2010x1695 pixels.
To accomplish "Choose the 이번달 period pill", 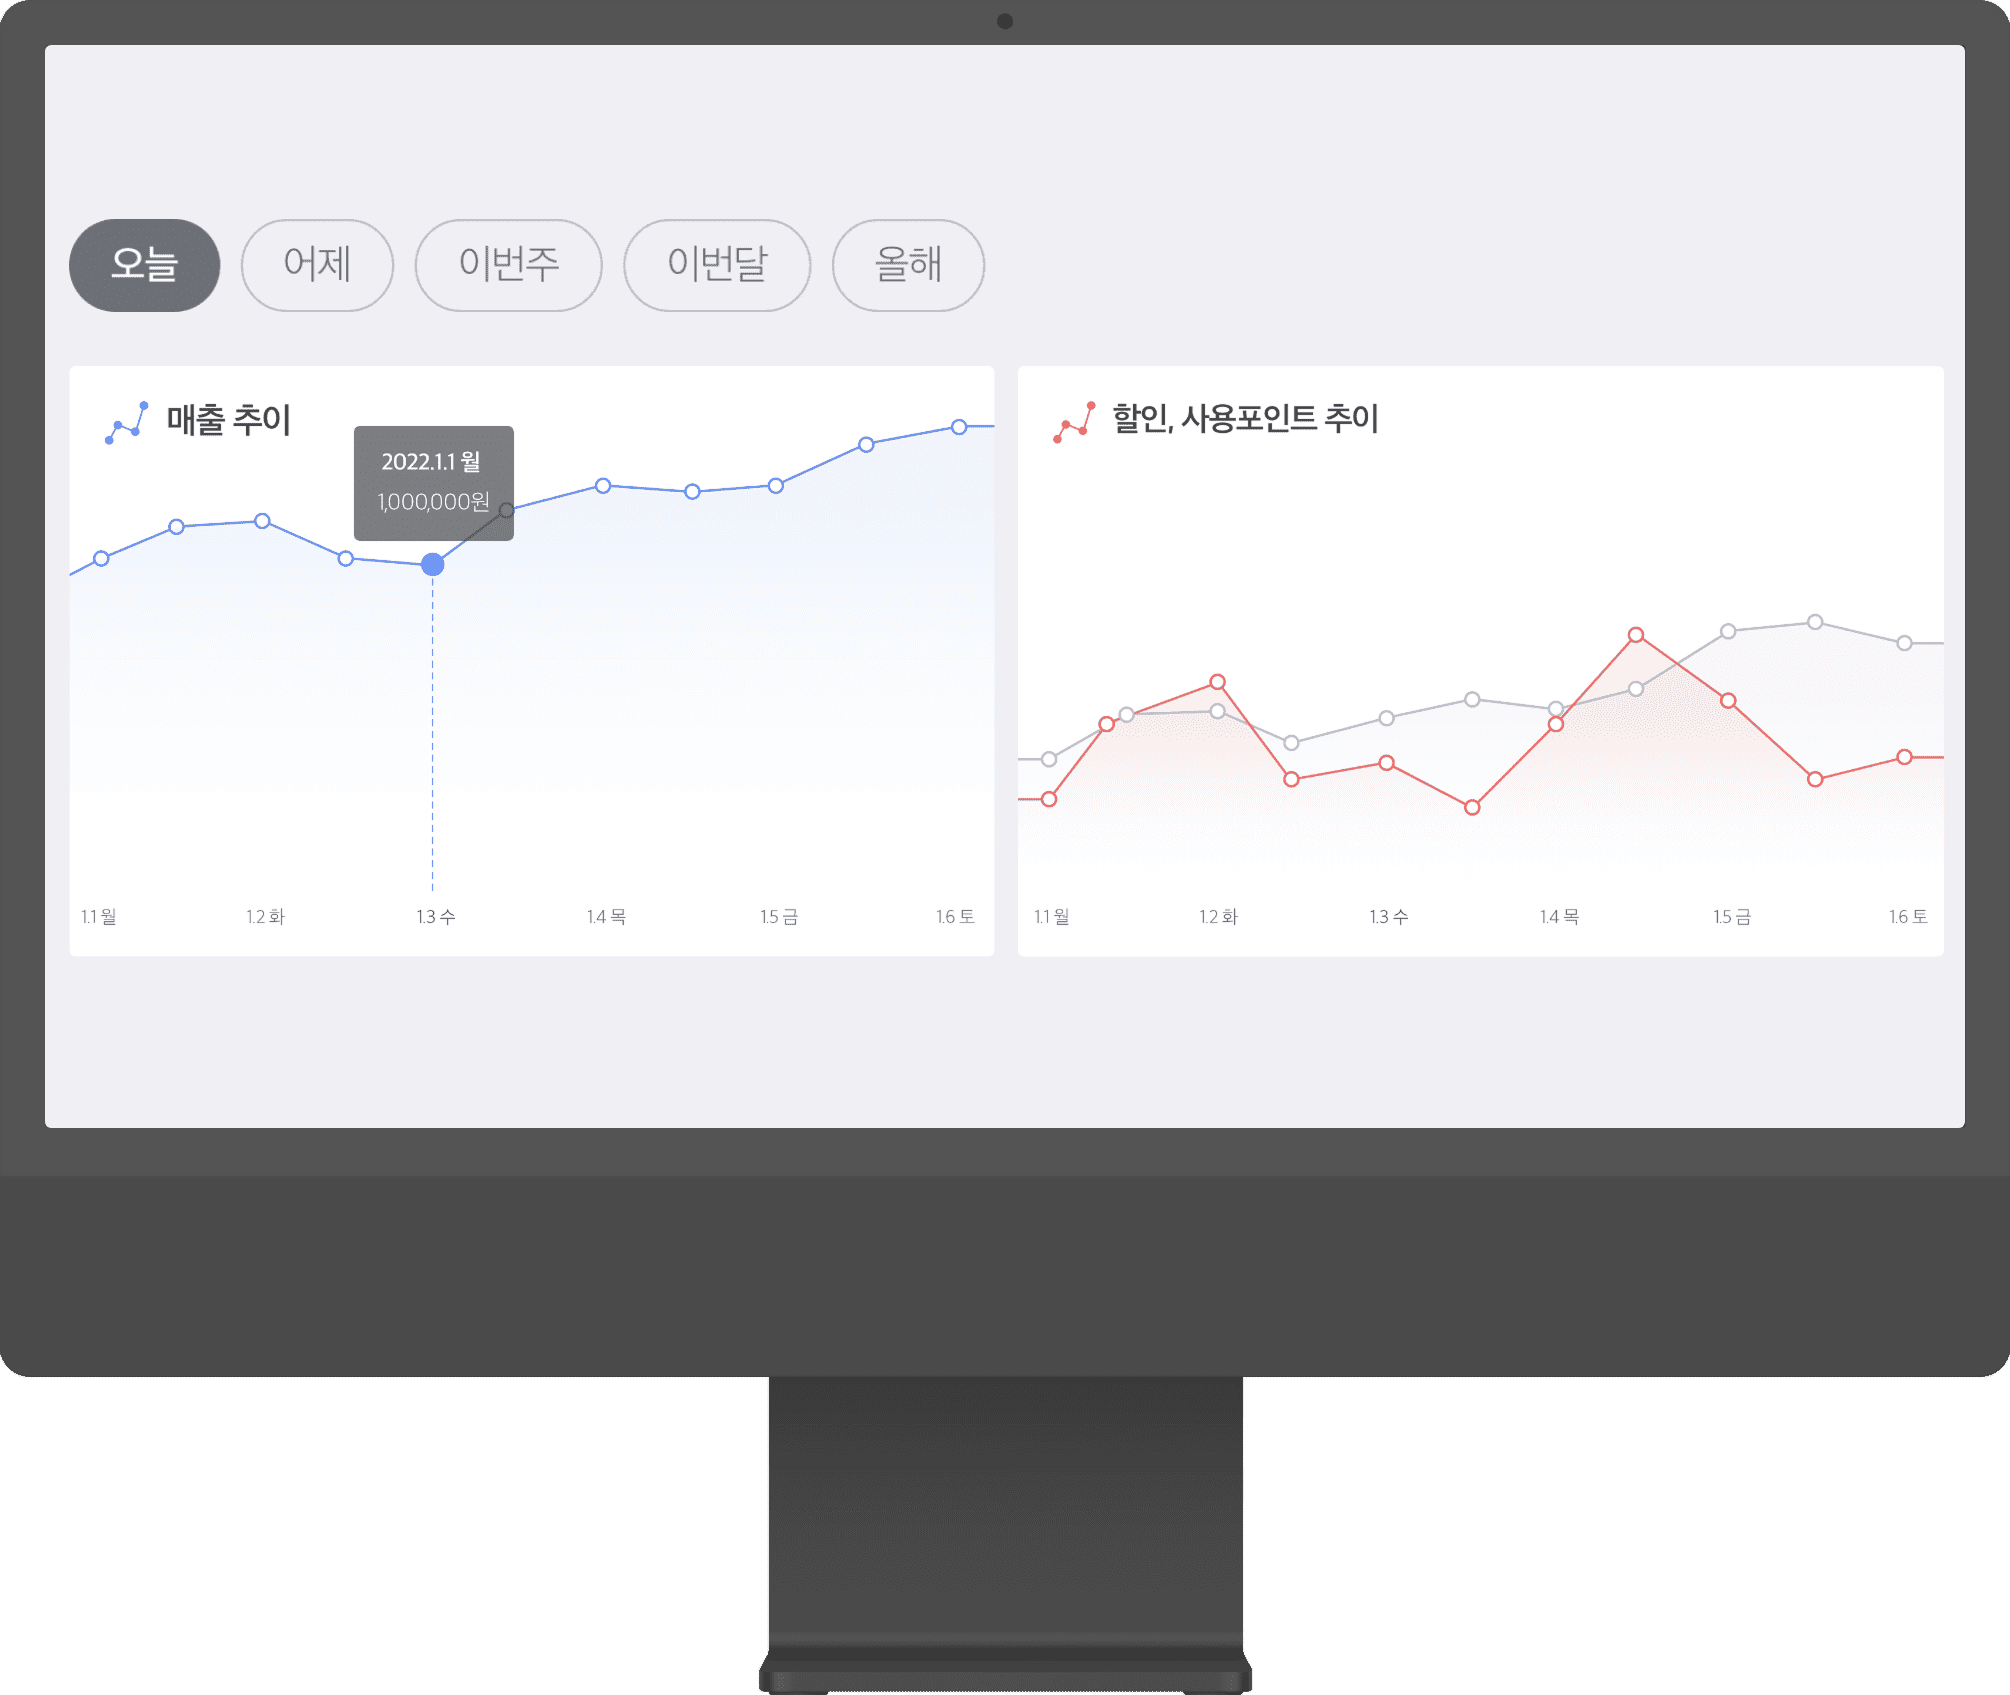I will coord(717,265).
